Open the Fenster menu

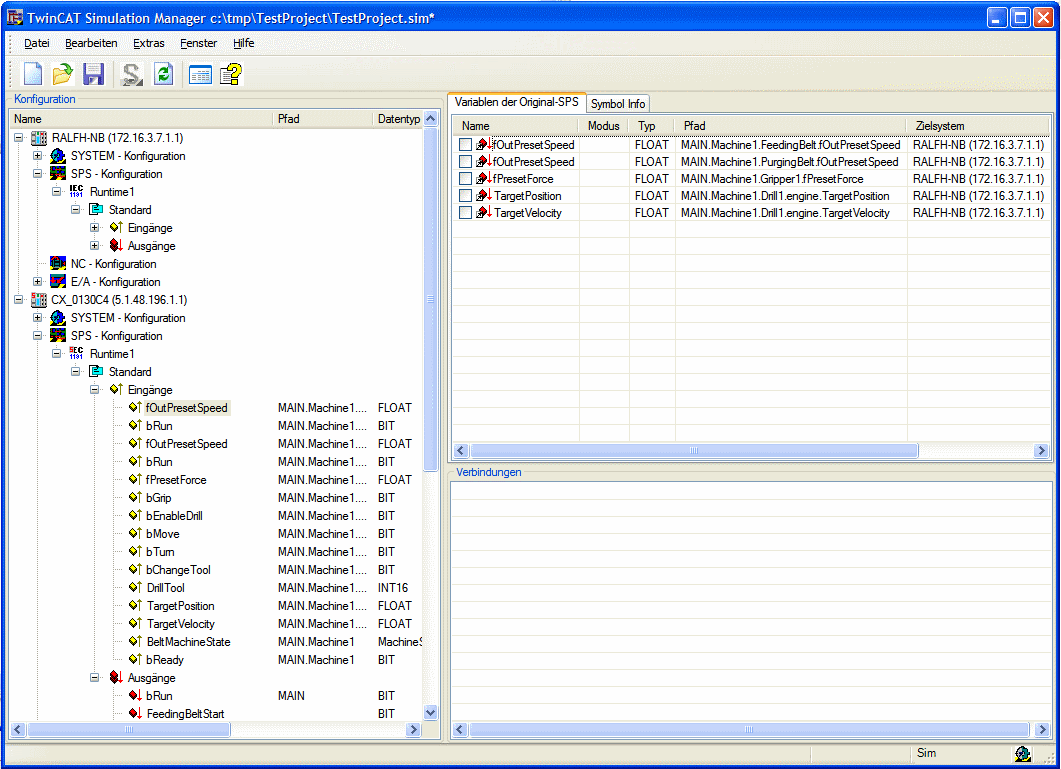tap(198, 43)
